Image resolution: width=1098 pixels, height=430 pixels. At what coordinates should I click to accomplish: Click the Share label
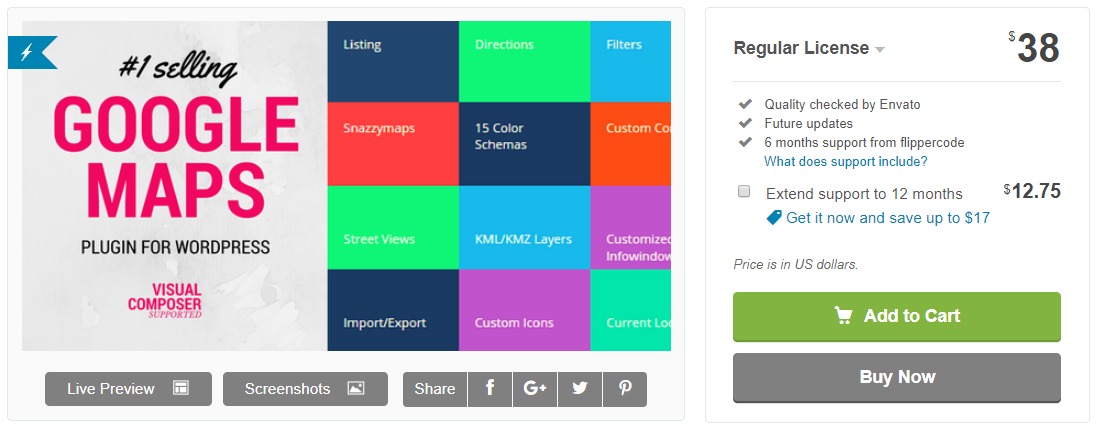(435, 389)
